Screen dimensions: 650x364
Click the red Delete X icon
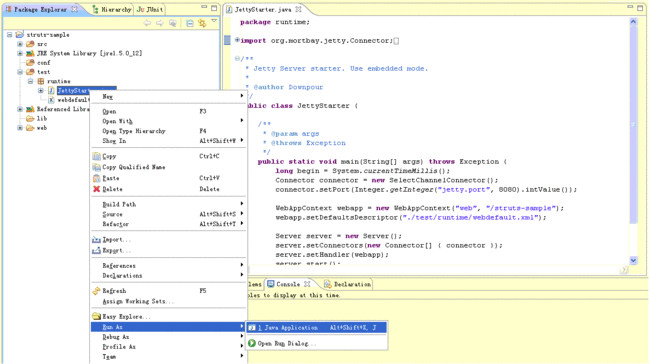click(x=97, y=189)
